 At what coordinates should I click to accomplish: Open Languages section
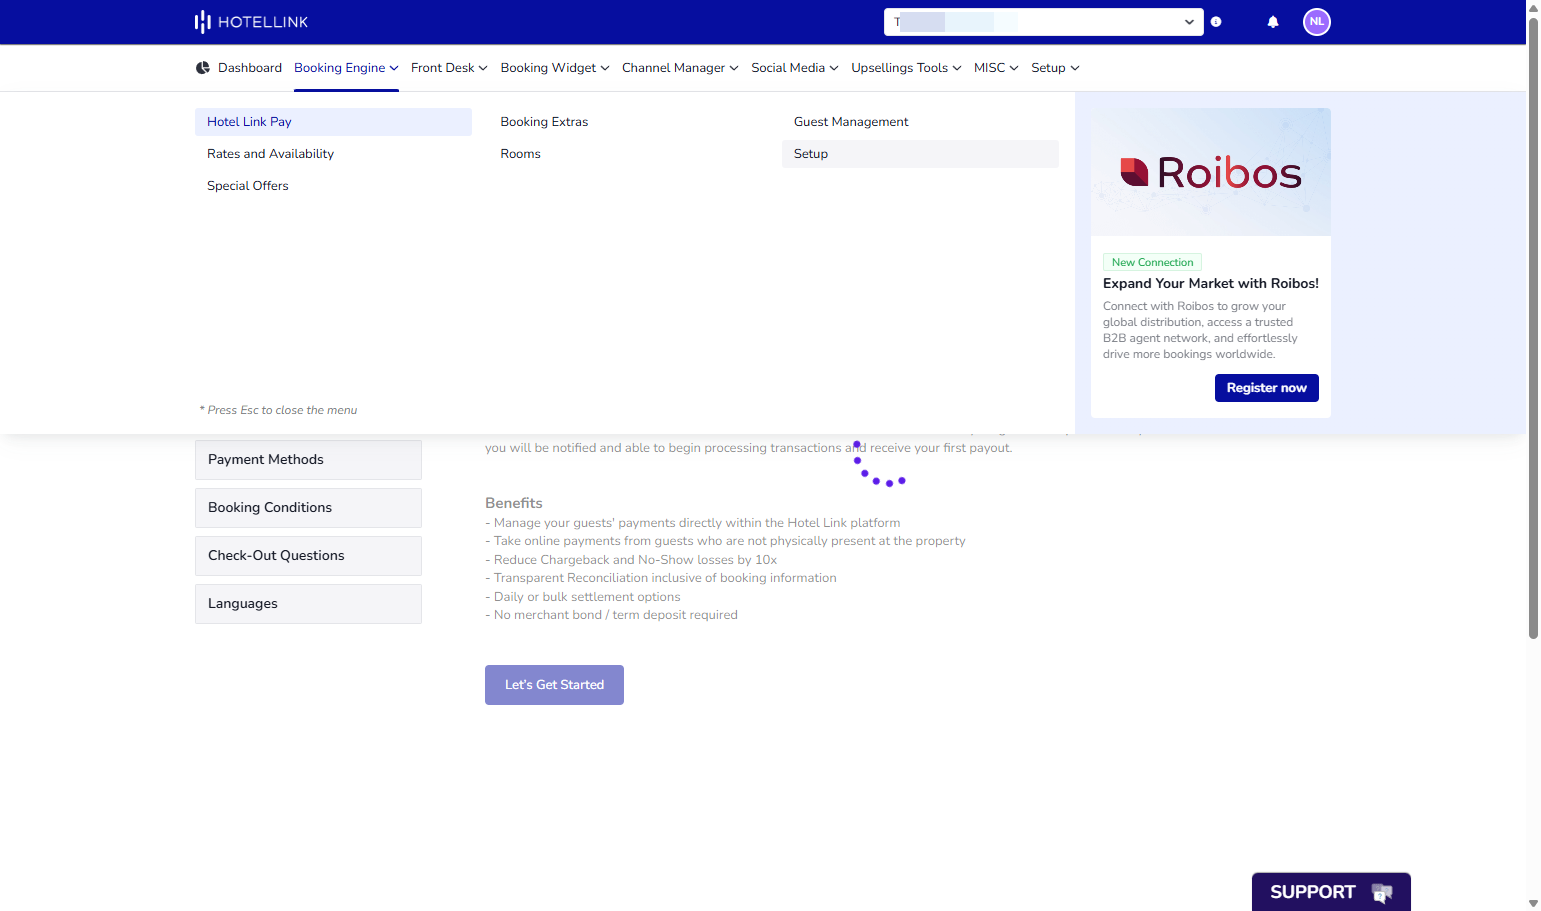pos(308,604)
